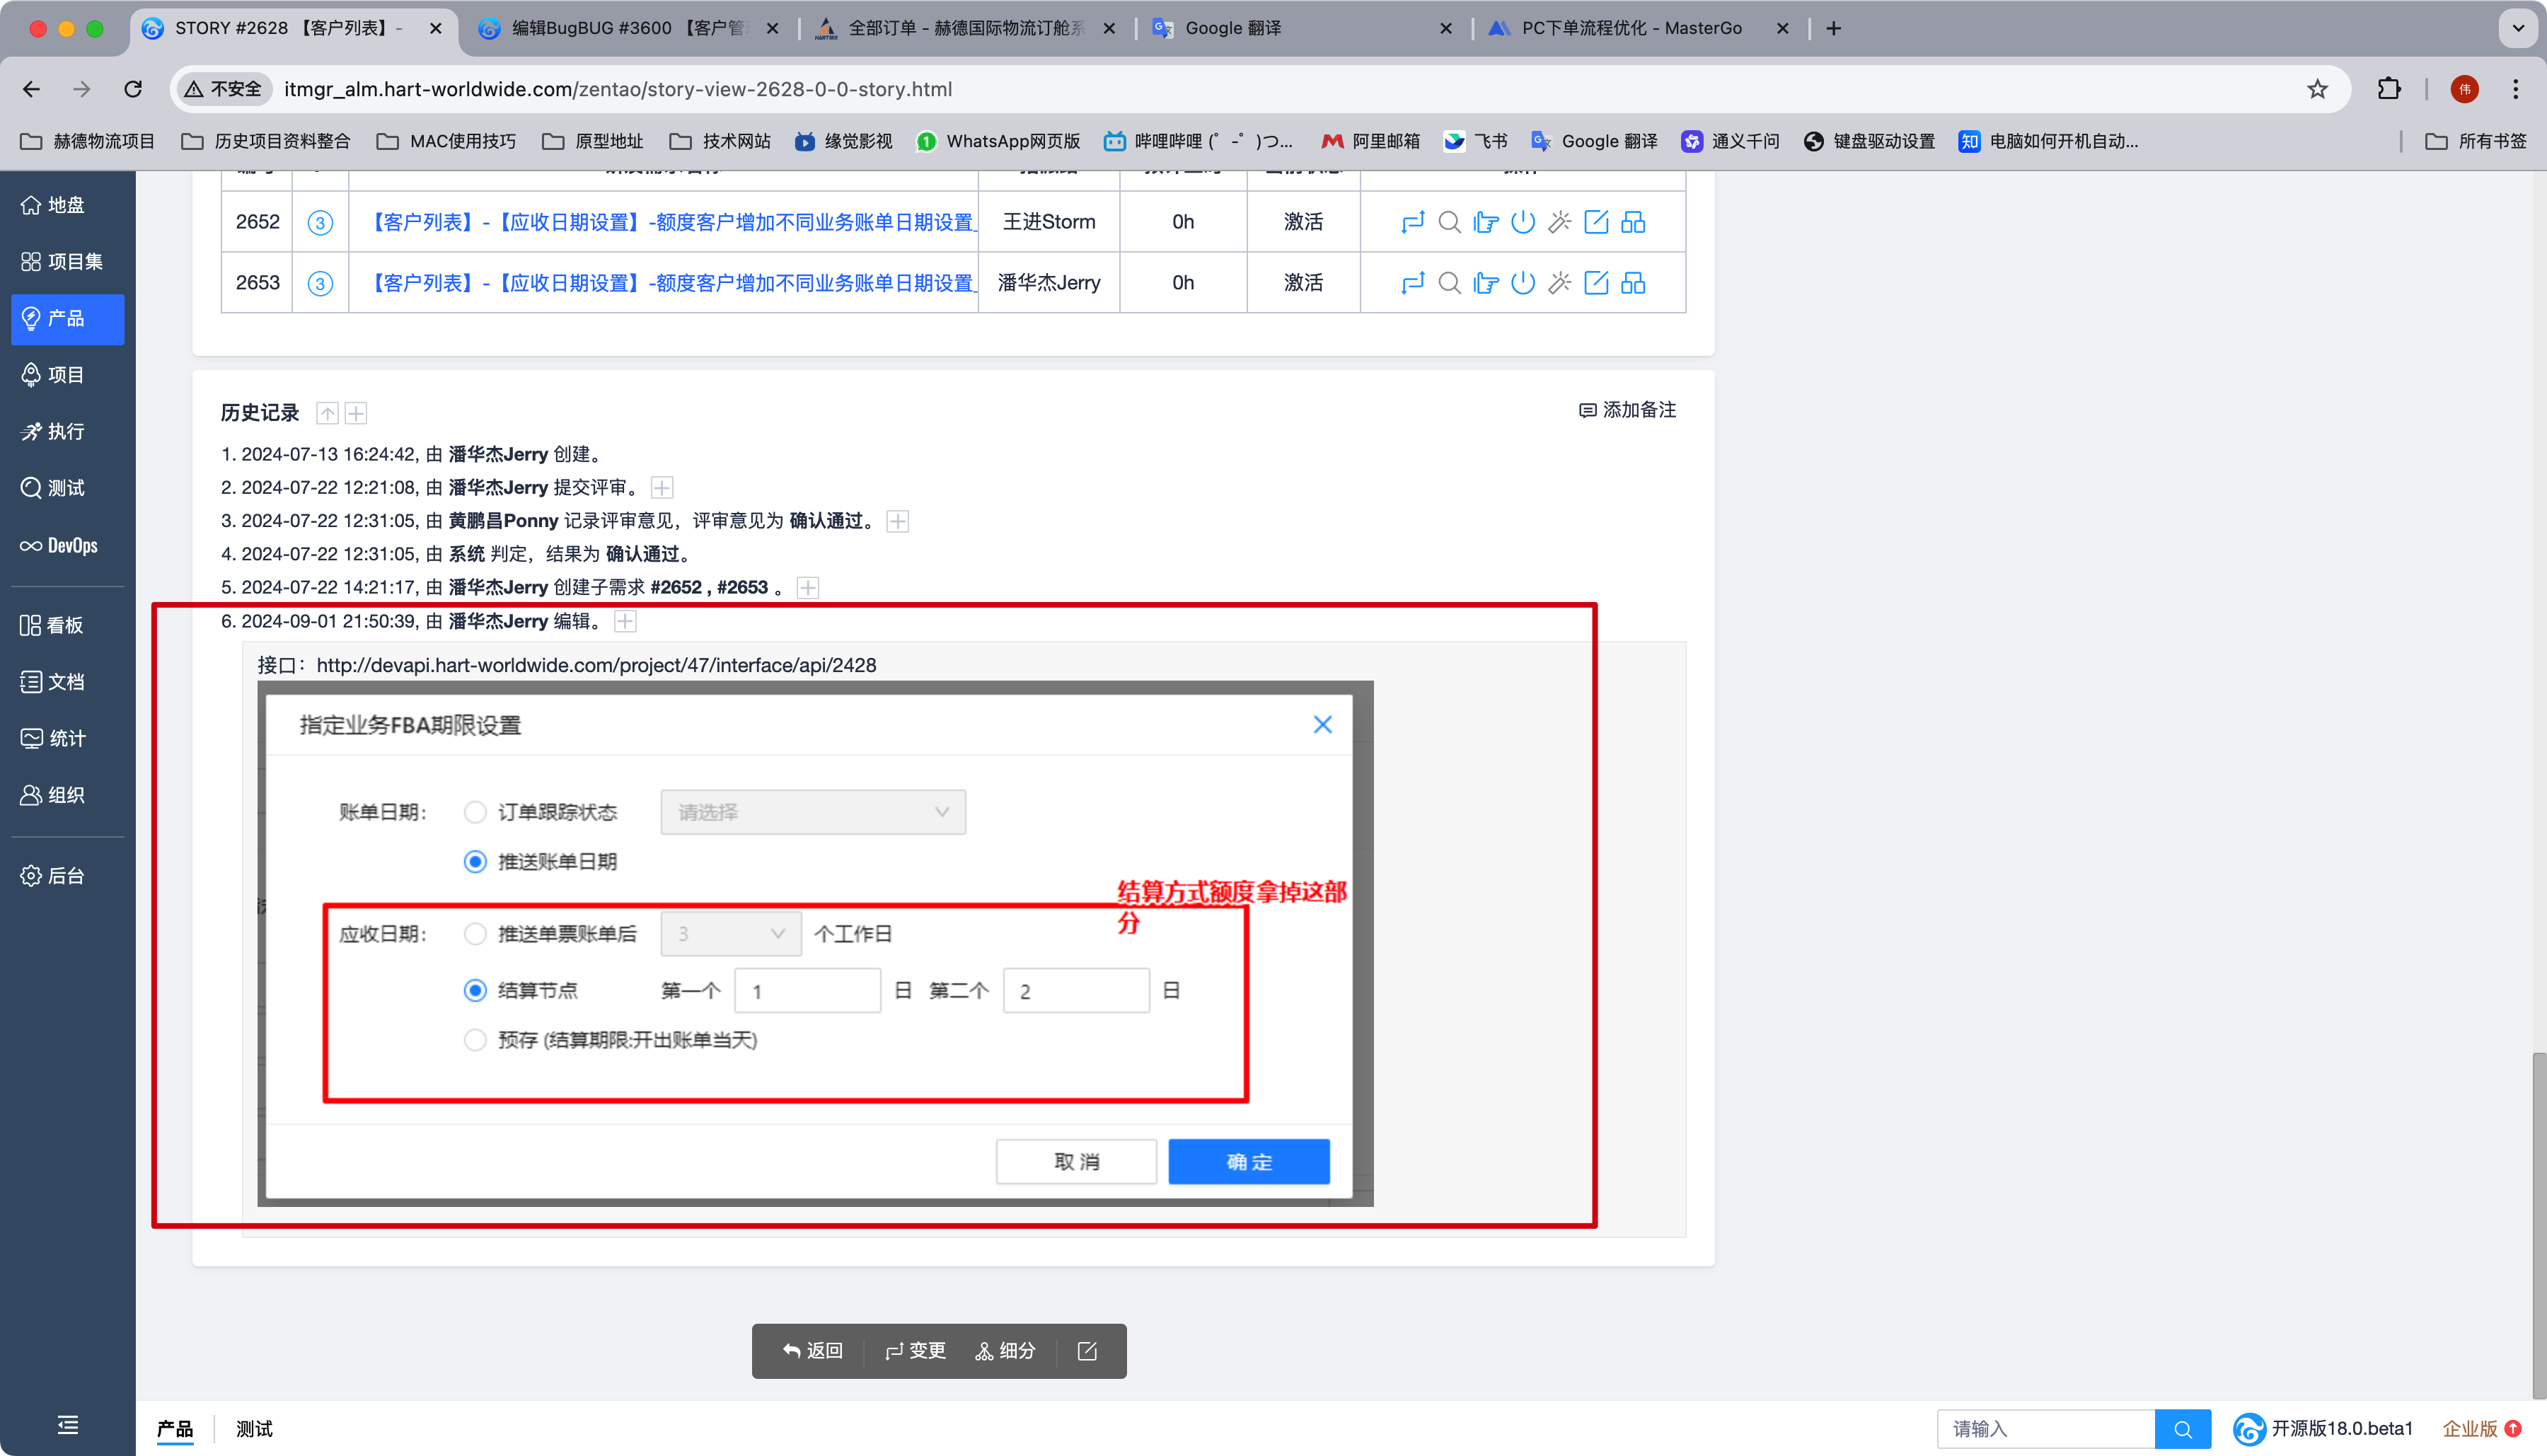This screenshot has width=2547, height=1456.
Task: Click batch-create hierarchy icon for story 2652
Action: click(x=1633, y=222)
